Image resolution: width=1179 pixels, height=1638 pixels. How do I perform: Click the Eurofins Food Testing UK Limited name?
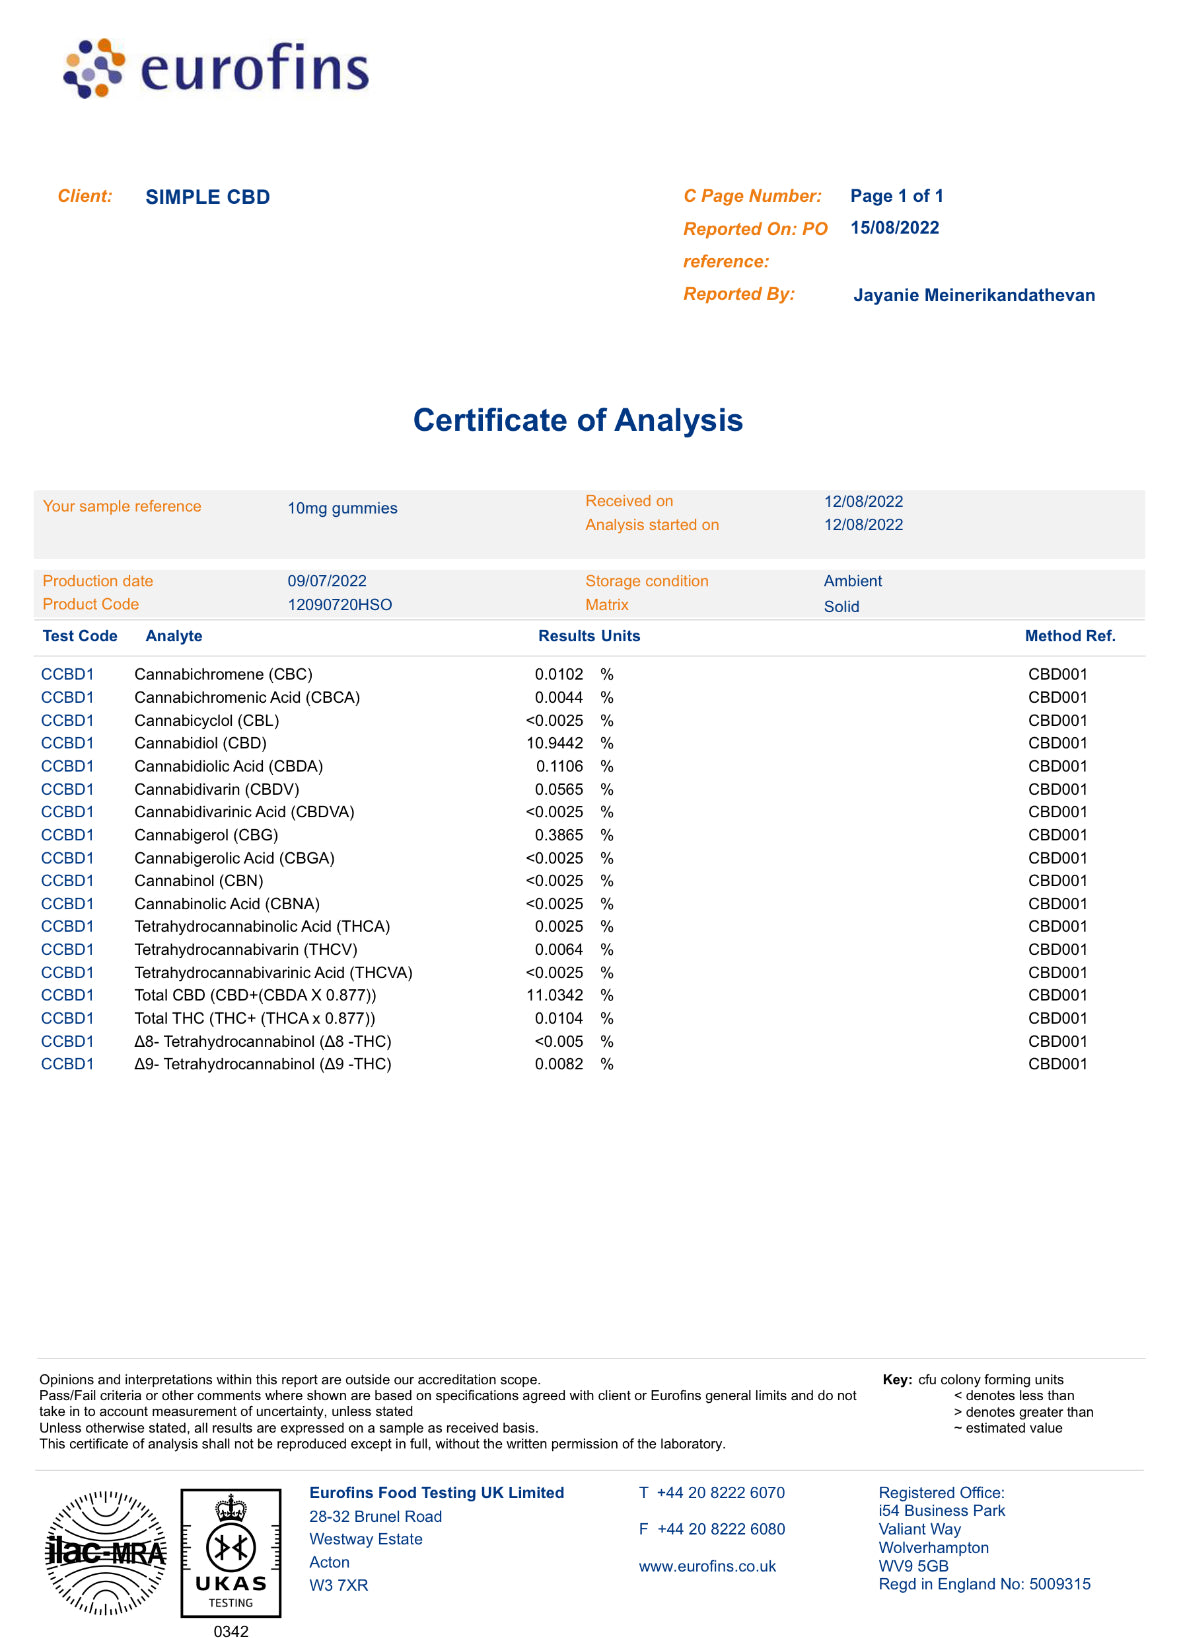(436, 1492)
